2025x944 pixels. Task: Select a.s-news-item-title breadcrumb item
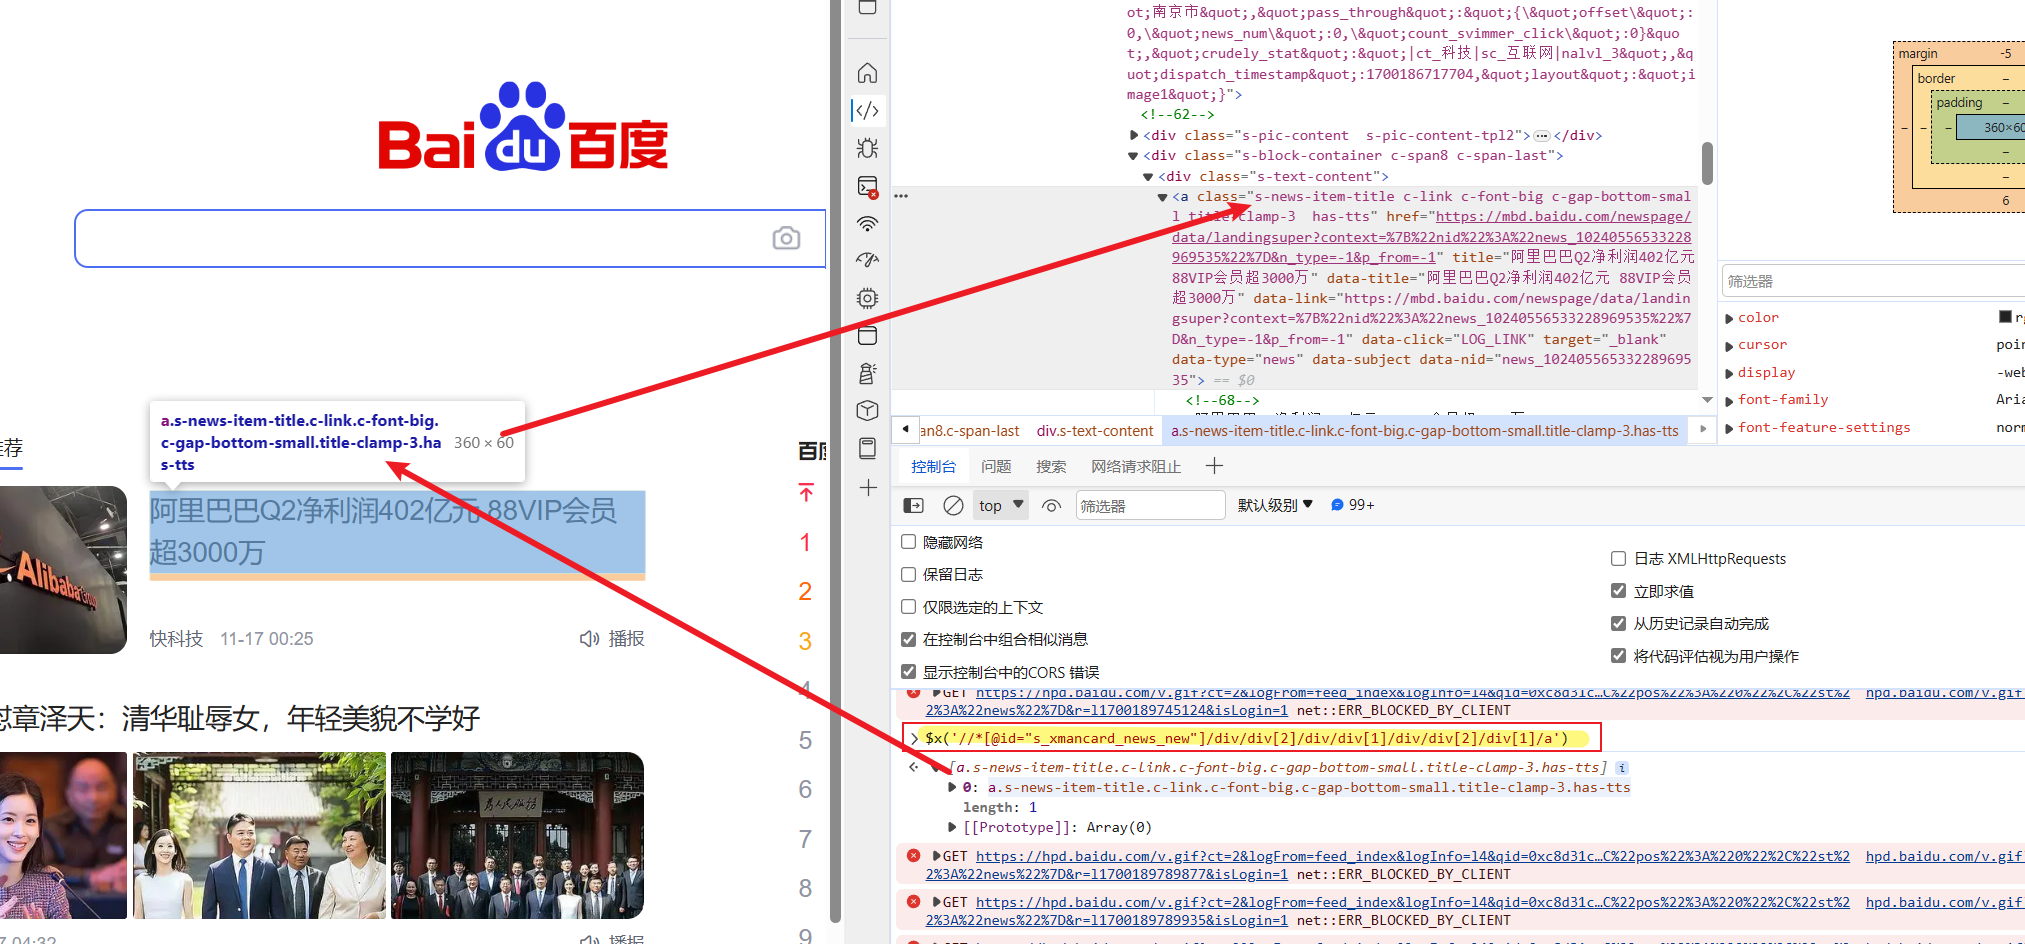pos(1425,431)
